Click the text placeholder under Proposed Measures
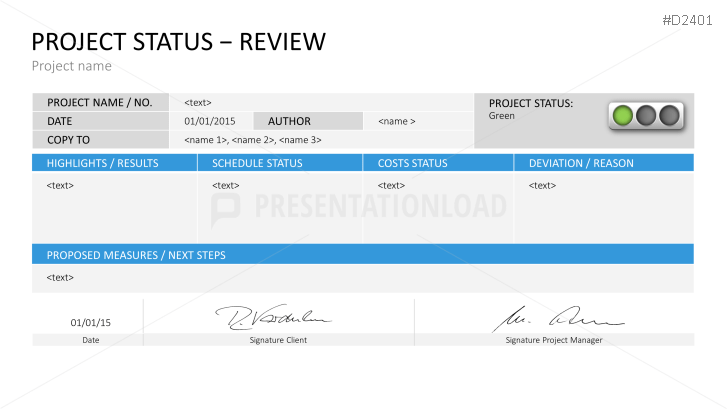Screen dimensions: 727x409 [60, 277]
